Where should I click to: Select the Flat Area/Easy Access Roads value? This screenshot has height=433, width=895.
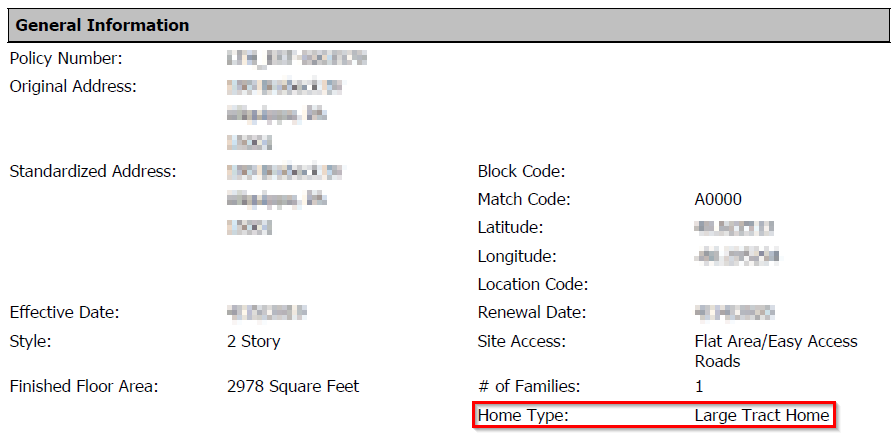(x=775, y=350)
